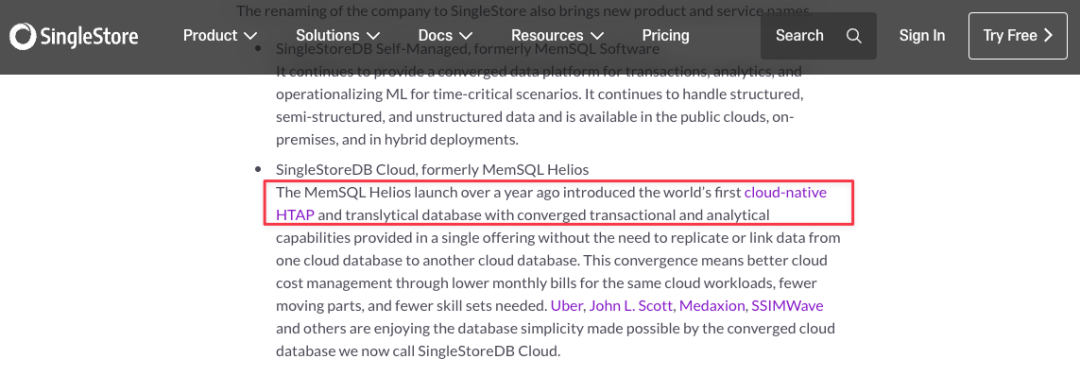Click the search magnifier icon
Screen dimensions: 1080x376
pyautogui.click(x=854, y=36)
